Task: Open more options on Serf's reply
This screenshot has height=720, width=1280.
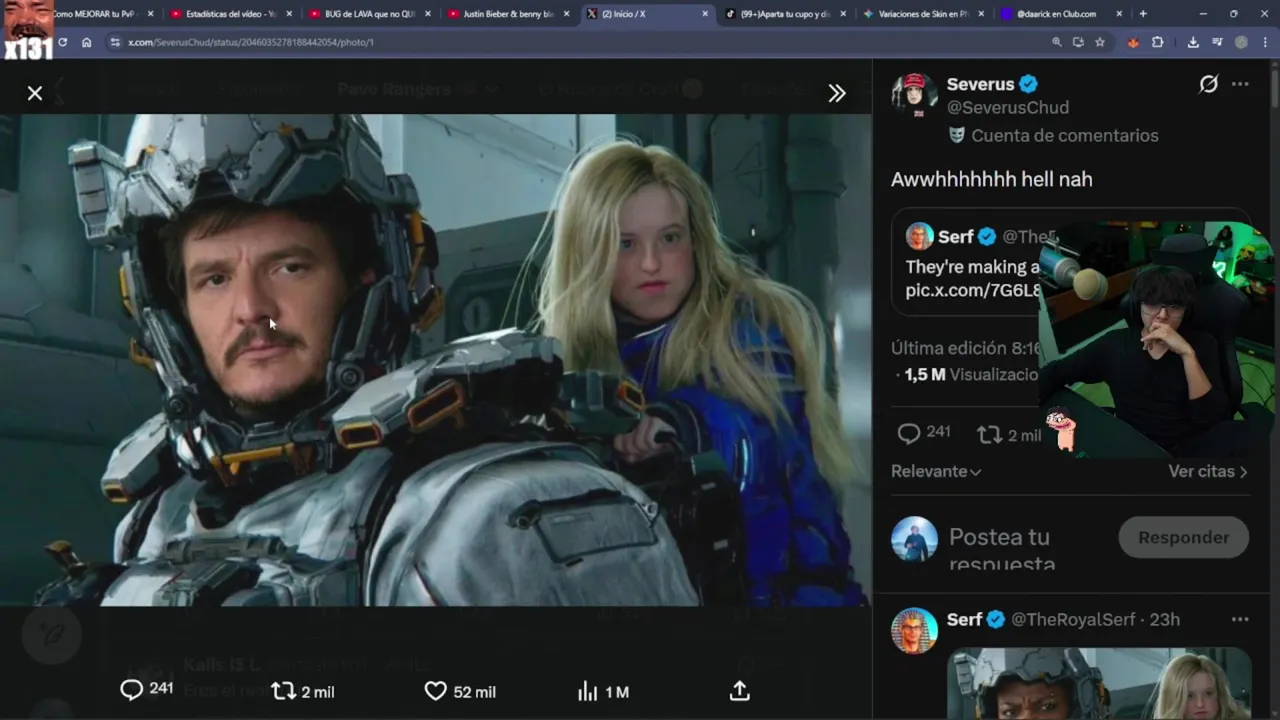Action: [x=1240, y=619]
